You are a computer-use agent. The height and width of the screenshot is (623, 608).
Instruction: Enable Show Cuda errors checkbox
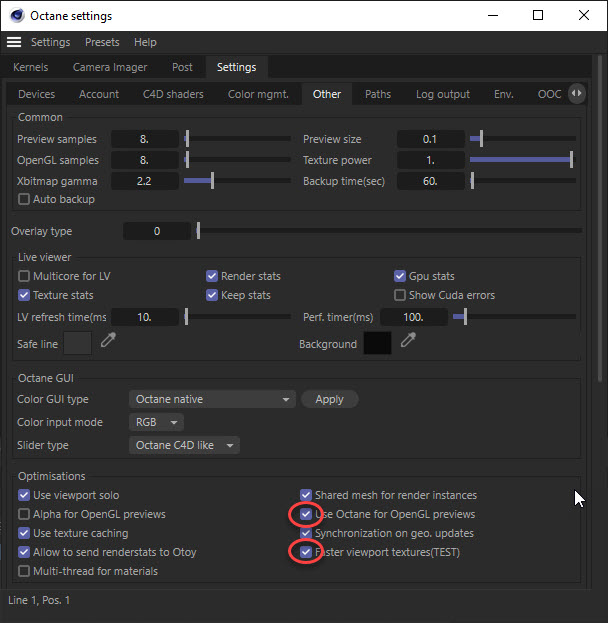coord(400,295)
